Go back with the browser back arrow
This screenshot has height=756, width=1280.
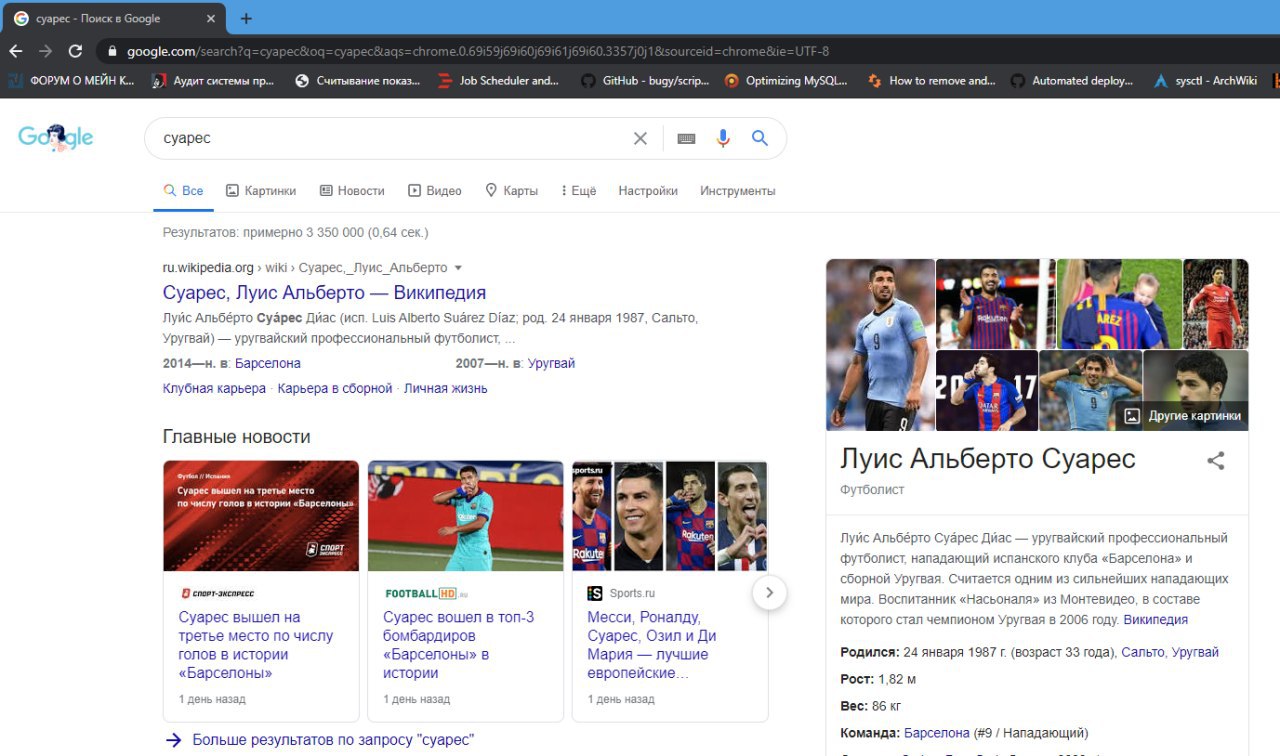click(16, 51)
